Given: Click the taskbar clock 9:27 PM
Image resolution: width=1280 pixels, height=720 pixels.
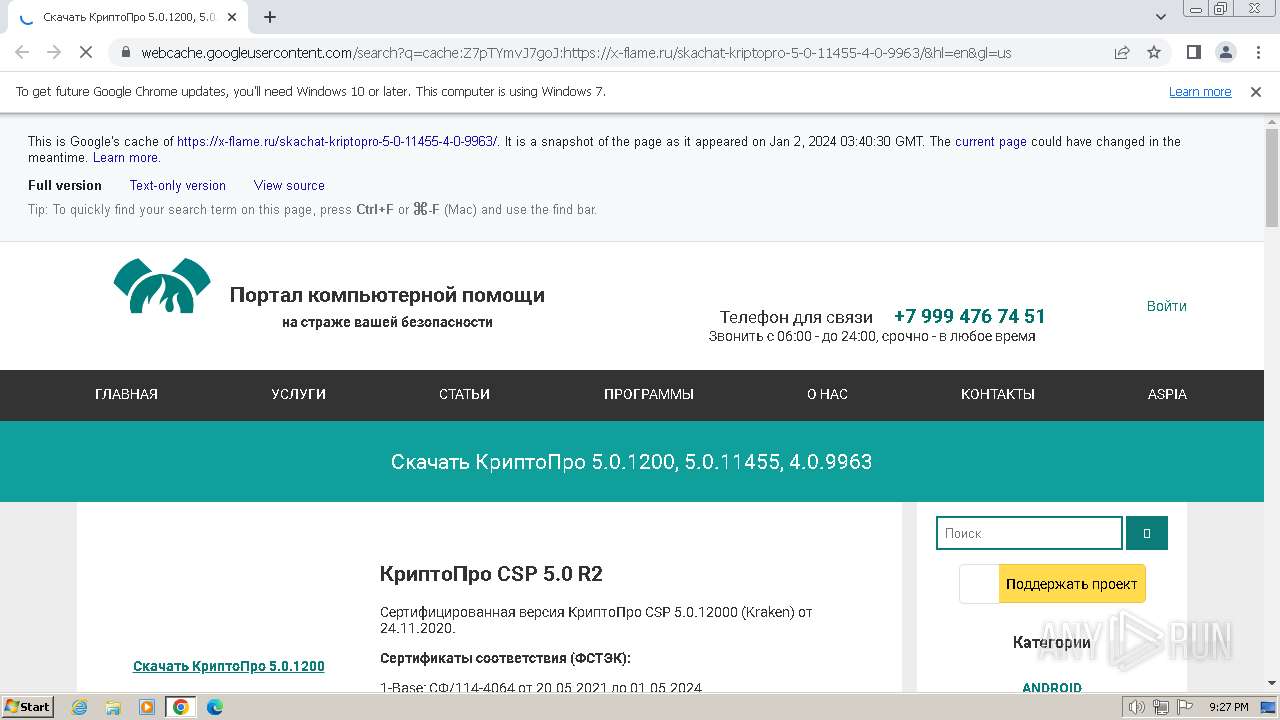Looking at the screenshot, I should tap(1228, 707).
